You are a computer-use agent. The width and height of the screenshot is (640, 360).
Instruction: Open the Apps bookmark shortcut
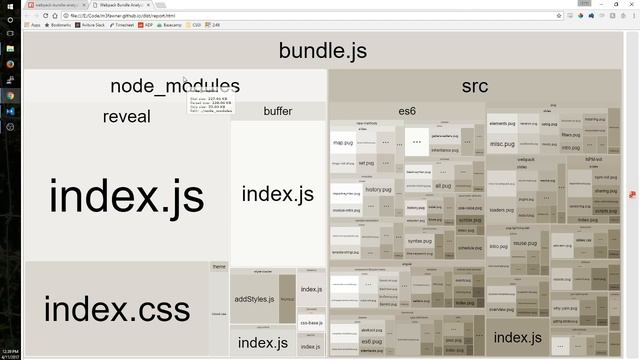tap(33, 25)
